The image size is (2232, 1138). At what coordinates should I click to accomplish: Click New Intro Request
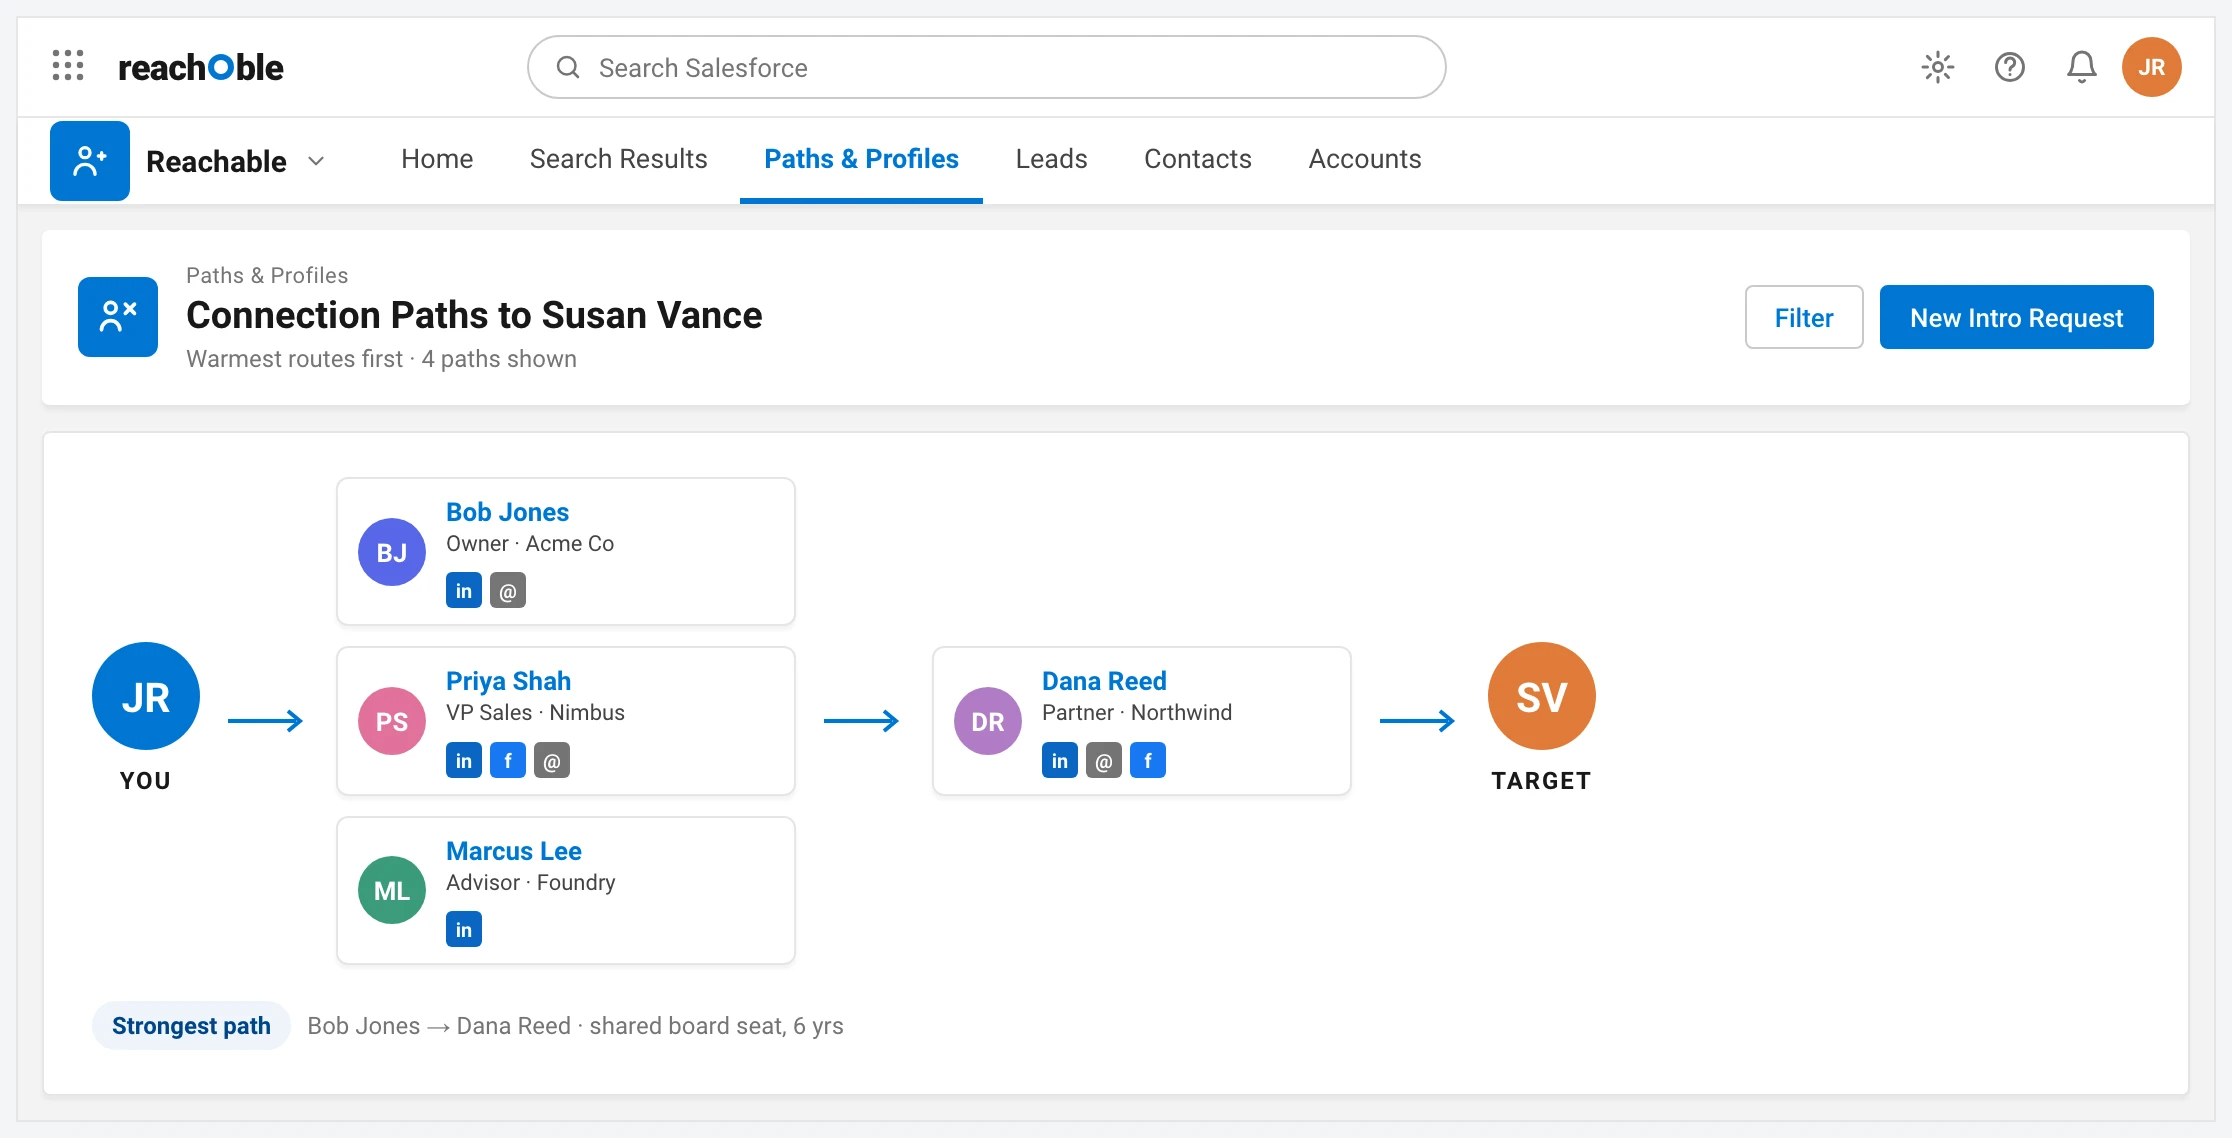(2017, 317)
